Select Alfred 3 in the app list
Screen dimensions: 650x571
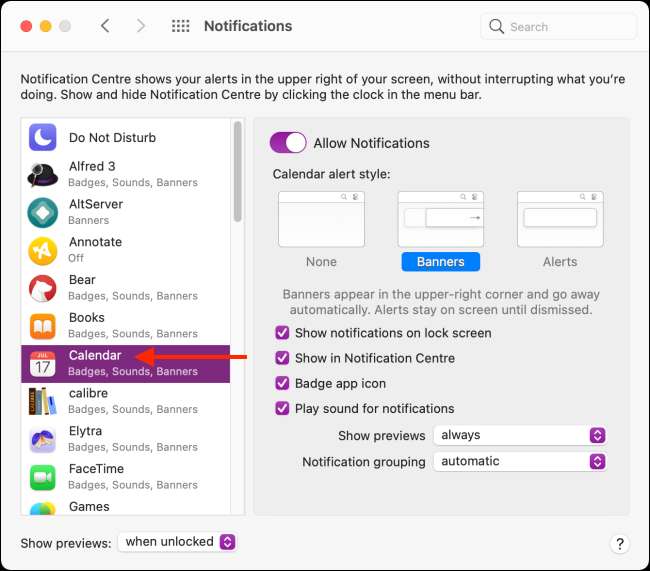pyautogui.click(x=126, y=175)
